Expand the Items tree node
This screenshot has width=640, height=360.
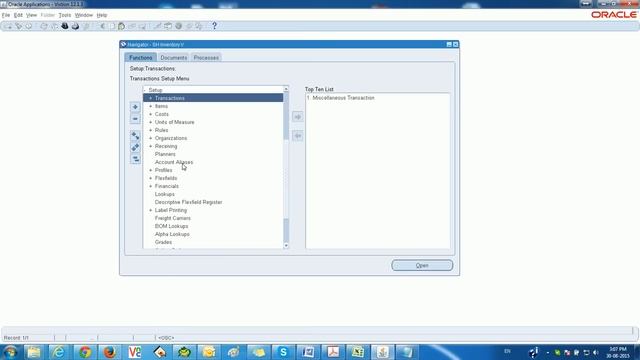(151, 106)
